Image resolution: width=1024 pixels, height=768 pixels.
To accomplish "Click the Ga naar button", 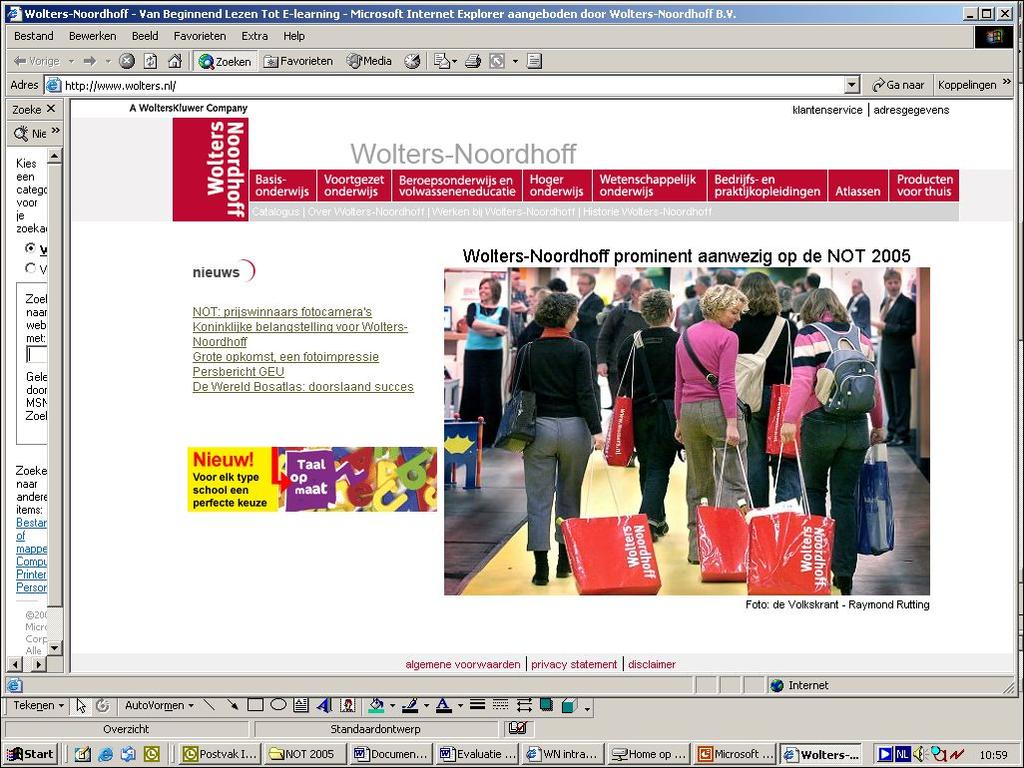I will (x=899, y=85).
